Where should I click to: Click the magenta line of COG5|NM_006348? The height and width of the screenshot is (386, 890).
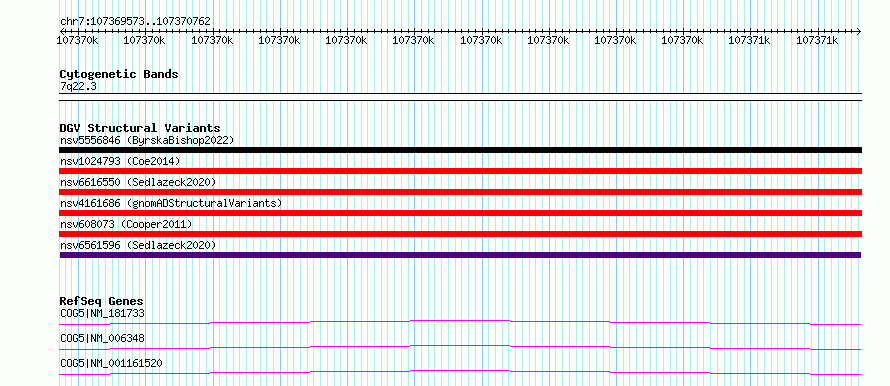tap(460, 347)
